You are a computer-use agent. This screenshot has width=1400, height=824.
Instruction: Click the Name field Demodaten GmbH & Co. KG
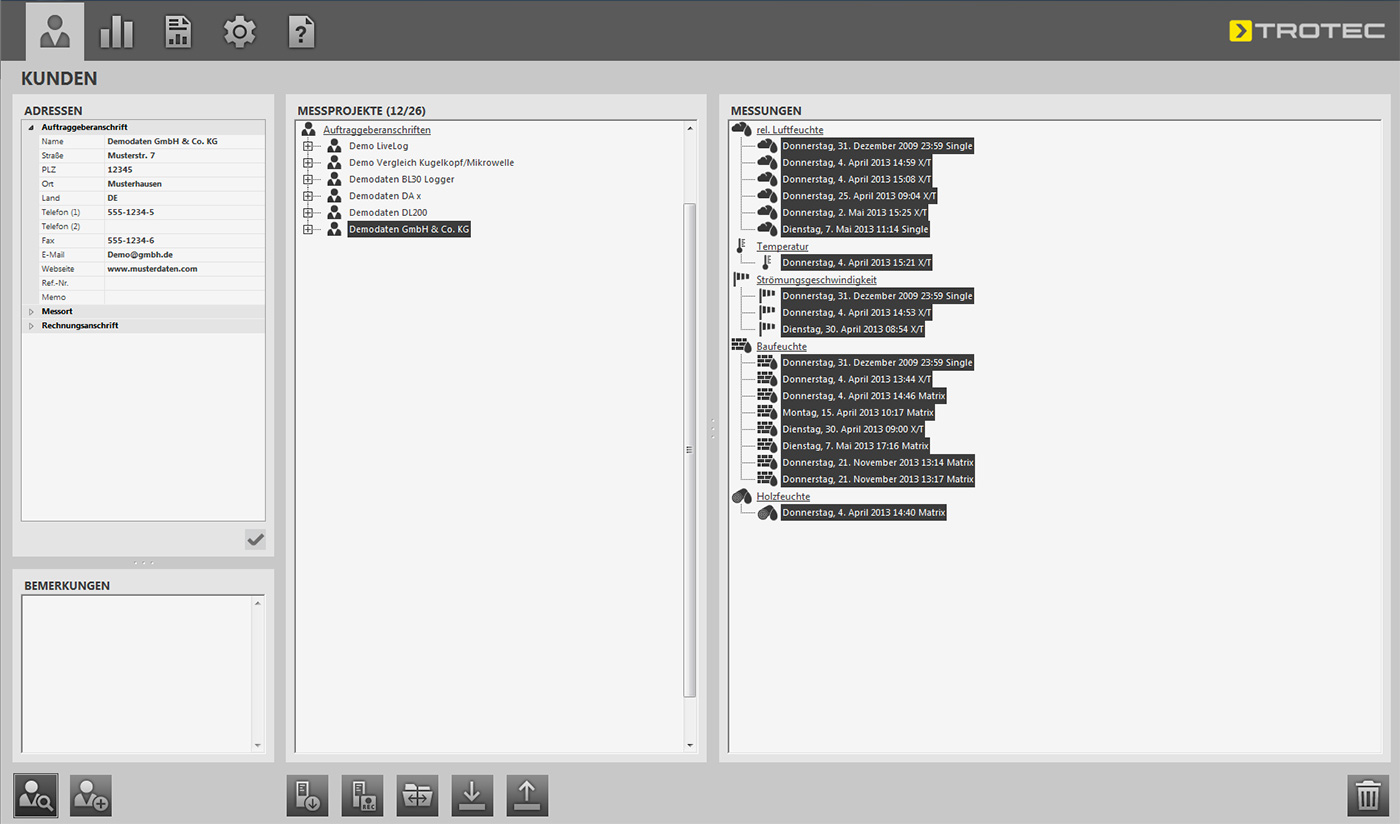pyautogui.click(x=185, y=142)
